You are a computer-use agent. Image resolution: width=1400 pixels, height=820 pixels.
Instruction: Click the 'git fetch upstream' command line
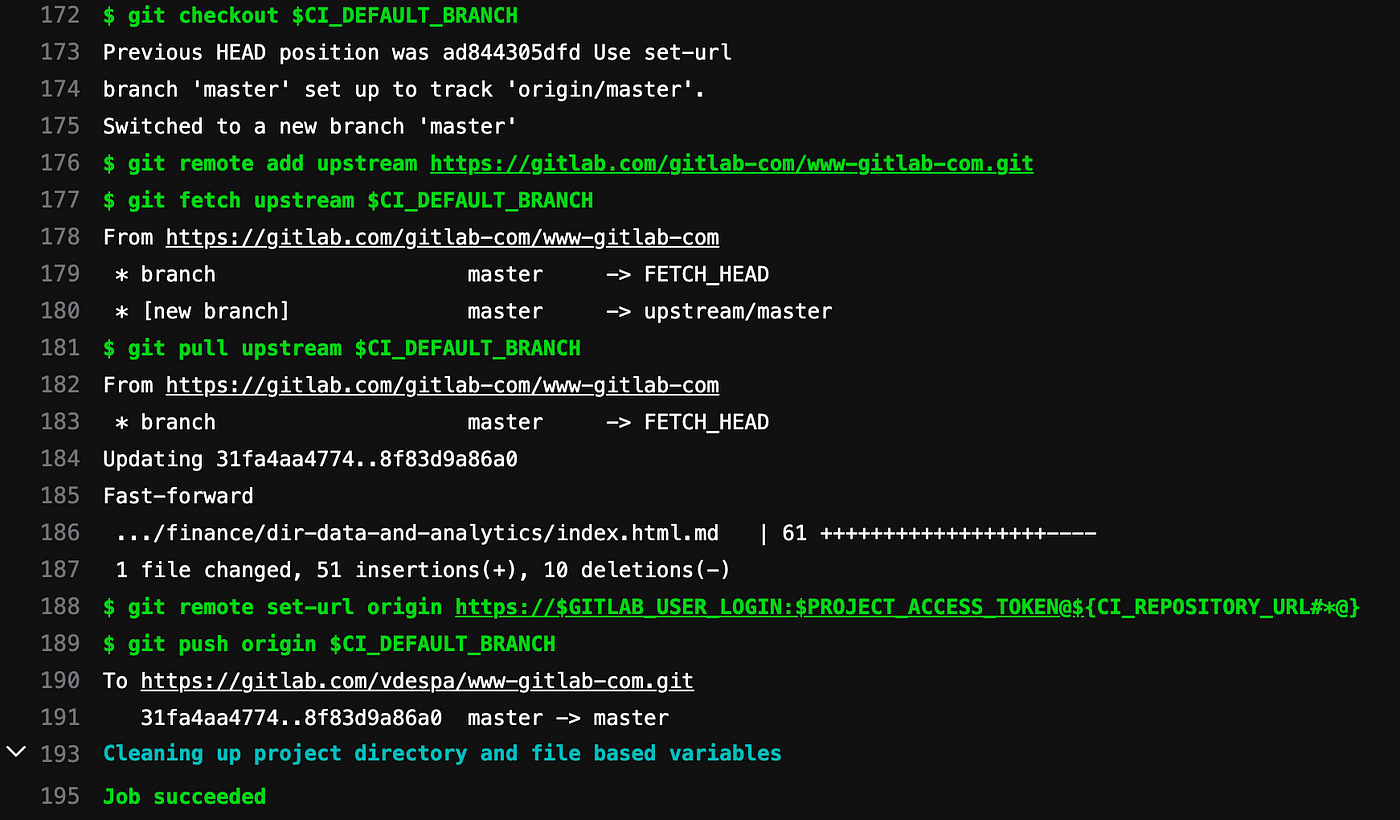pos(348,200)
